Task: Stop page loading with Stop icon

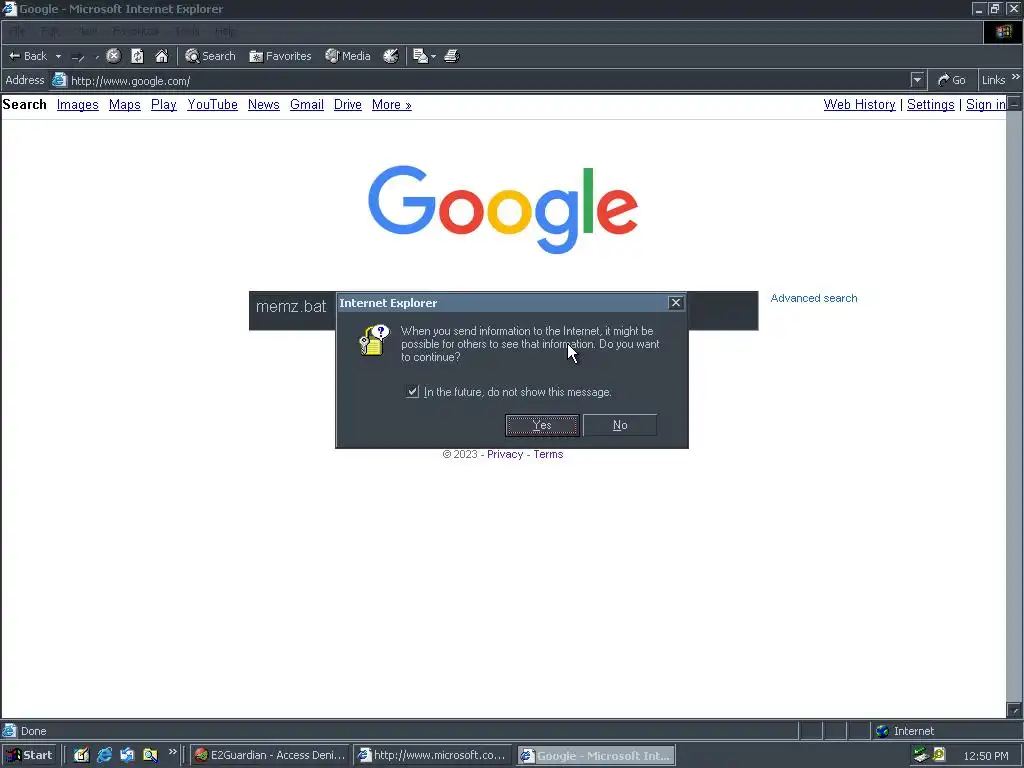Action: [114, 56]
